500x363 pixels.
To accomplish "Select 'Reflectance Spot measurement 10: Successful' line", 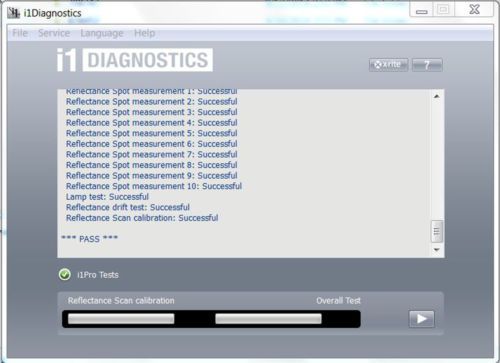I will coord(154,186).
